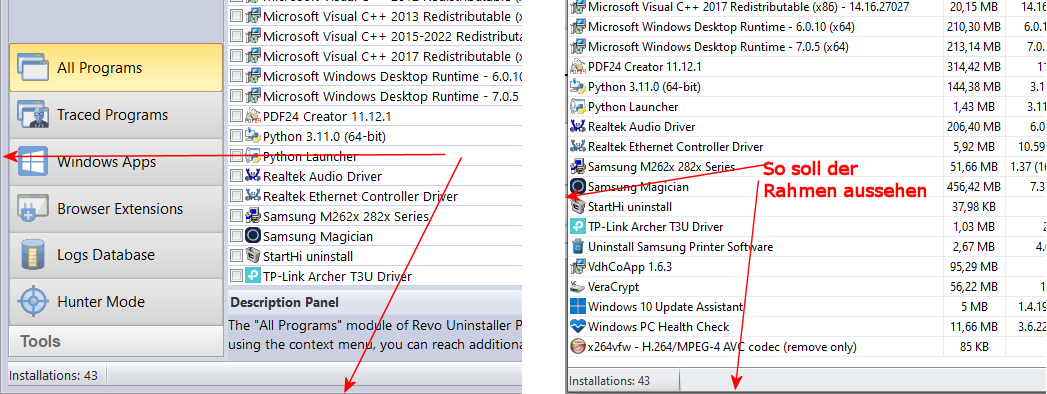Click the Samsung Magician icon in left list
Screen dimensions: 1047x394
[253, 236]
